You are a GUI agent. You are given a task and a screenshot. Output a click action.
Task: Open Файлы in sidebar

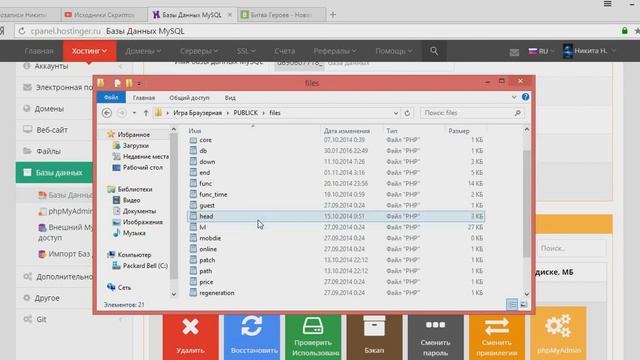tap(48, 151)
